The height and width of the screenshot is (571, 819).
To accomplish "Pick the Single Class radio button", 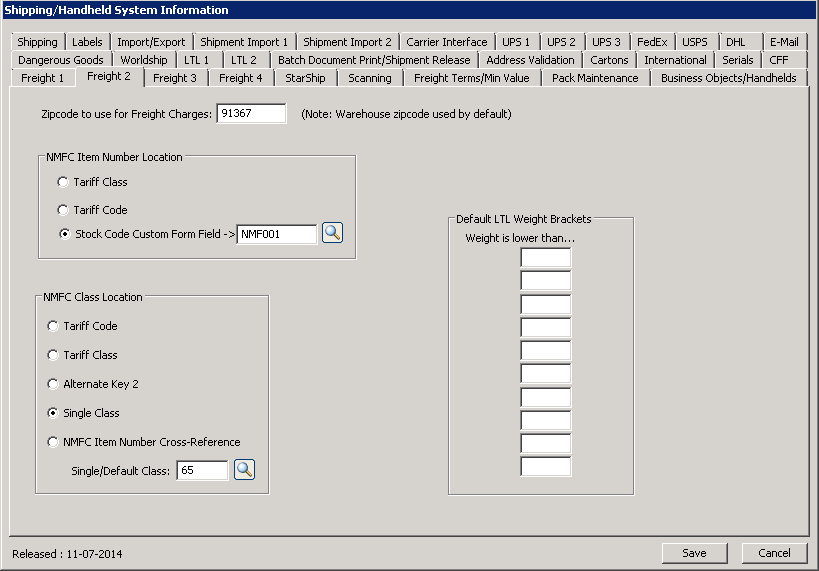I will point(54,413).
